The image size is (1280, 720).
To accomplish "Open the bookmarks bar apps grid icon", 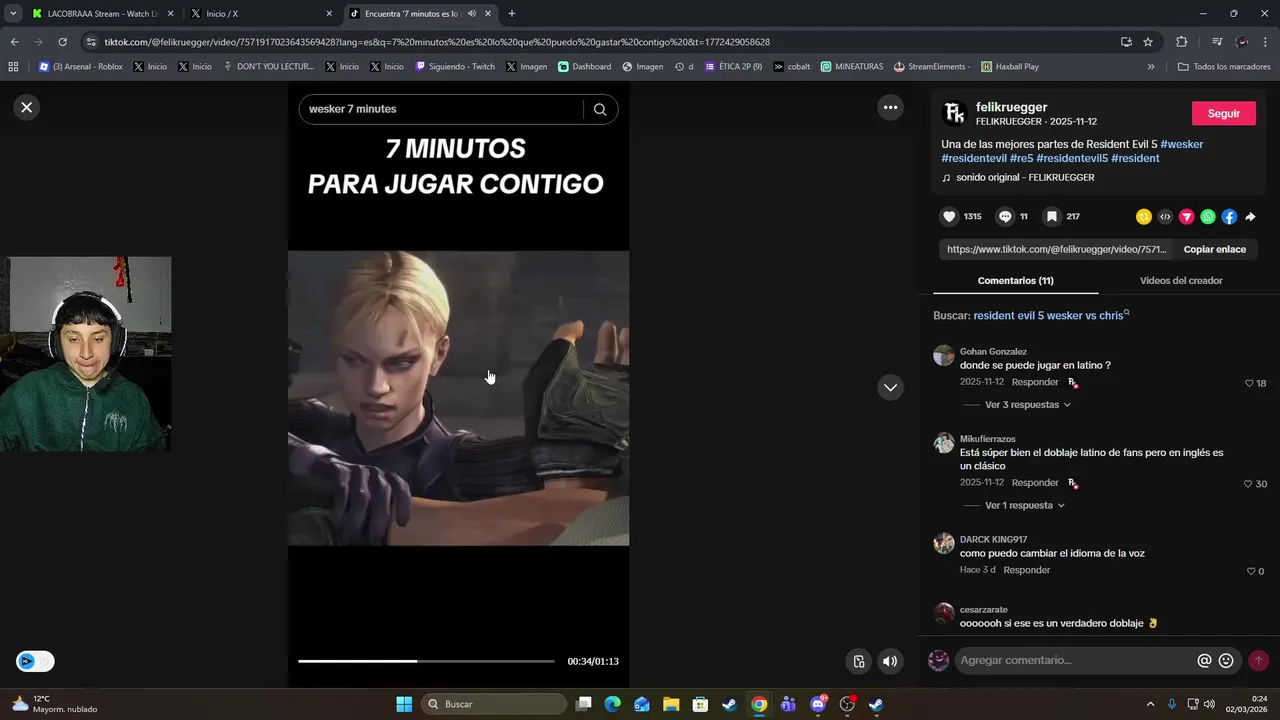I will (x=13, y=67).
